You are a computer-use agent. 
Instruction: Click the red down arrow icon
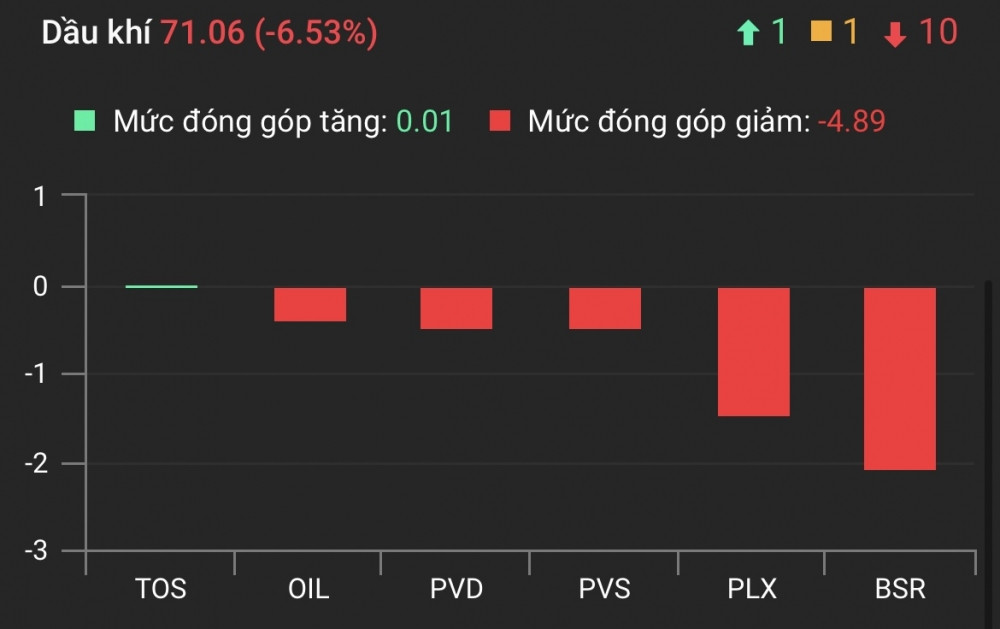pos(895,35)
